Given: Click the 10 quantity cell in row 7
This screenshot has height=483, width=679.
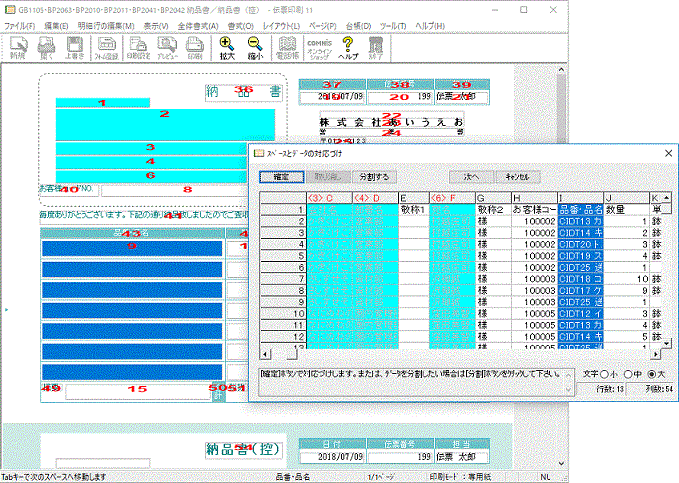Looking at the screenshot, I should [x=626, y=279].
